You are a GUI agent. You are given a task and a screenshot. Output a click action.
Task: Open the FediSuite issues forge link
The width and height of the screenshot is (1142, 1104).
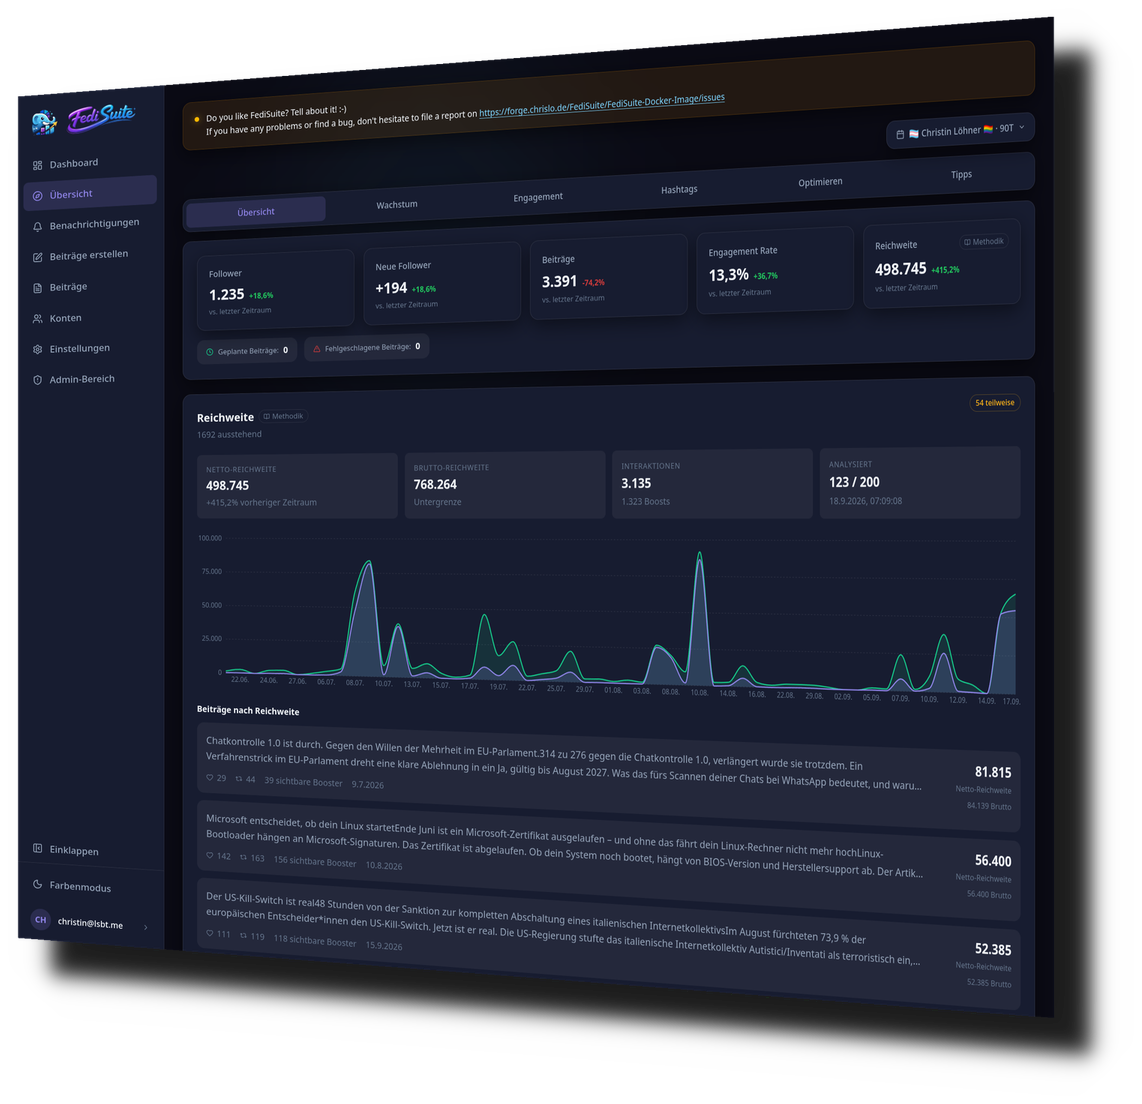pyautogui.click(x=602, y=106)
